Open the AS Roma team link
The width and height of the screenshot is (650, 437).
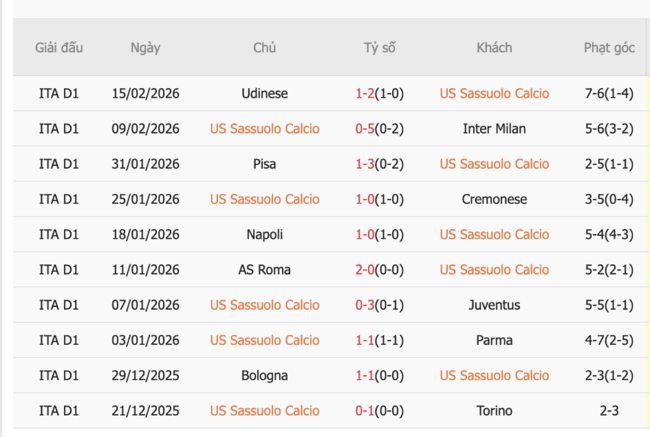click(264, 269)
